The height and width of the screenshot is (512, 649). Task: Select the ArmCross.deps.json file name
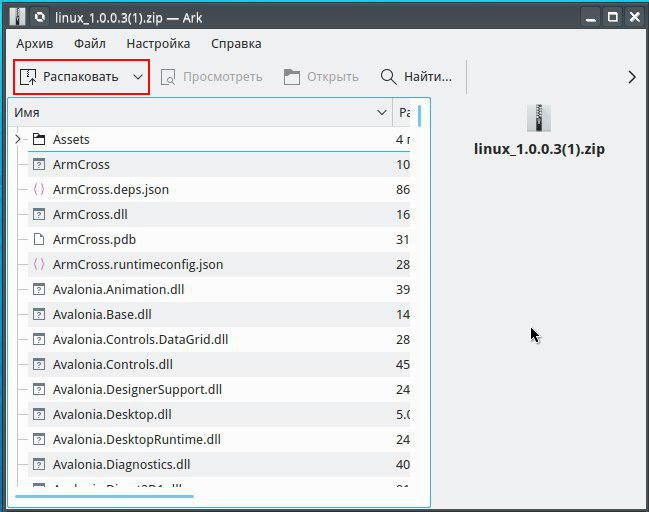coord(111,190)
